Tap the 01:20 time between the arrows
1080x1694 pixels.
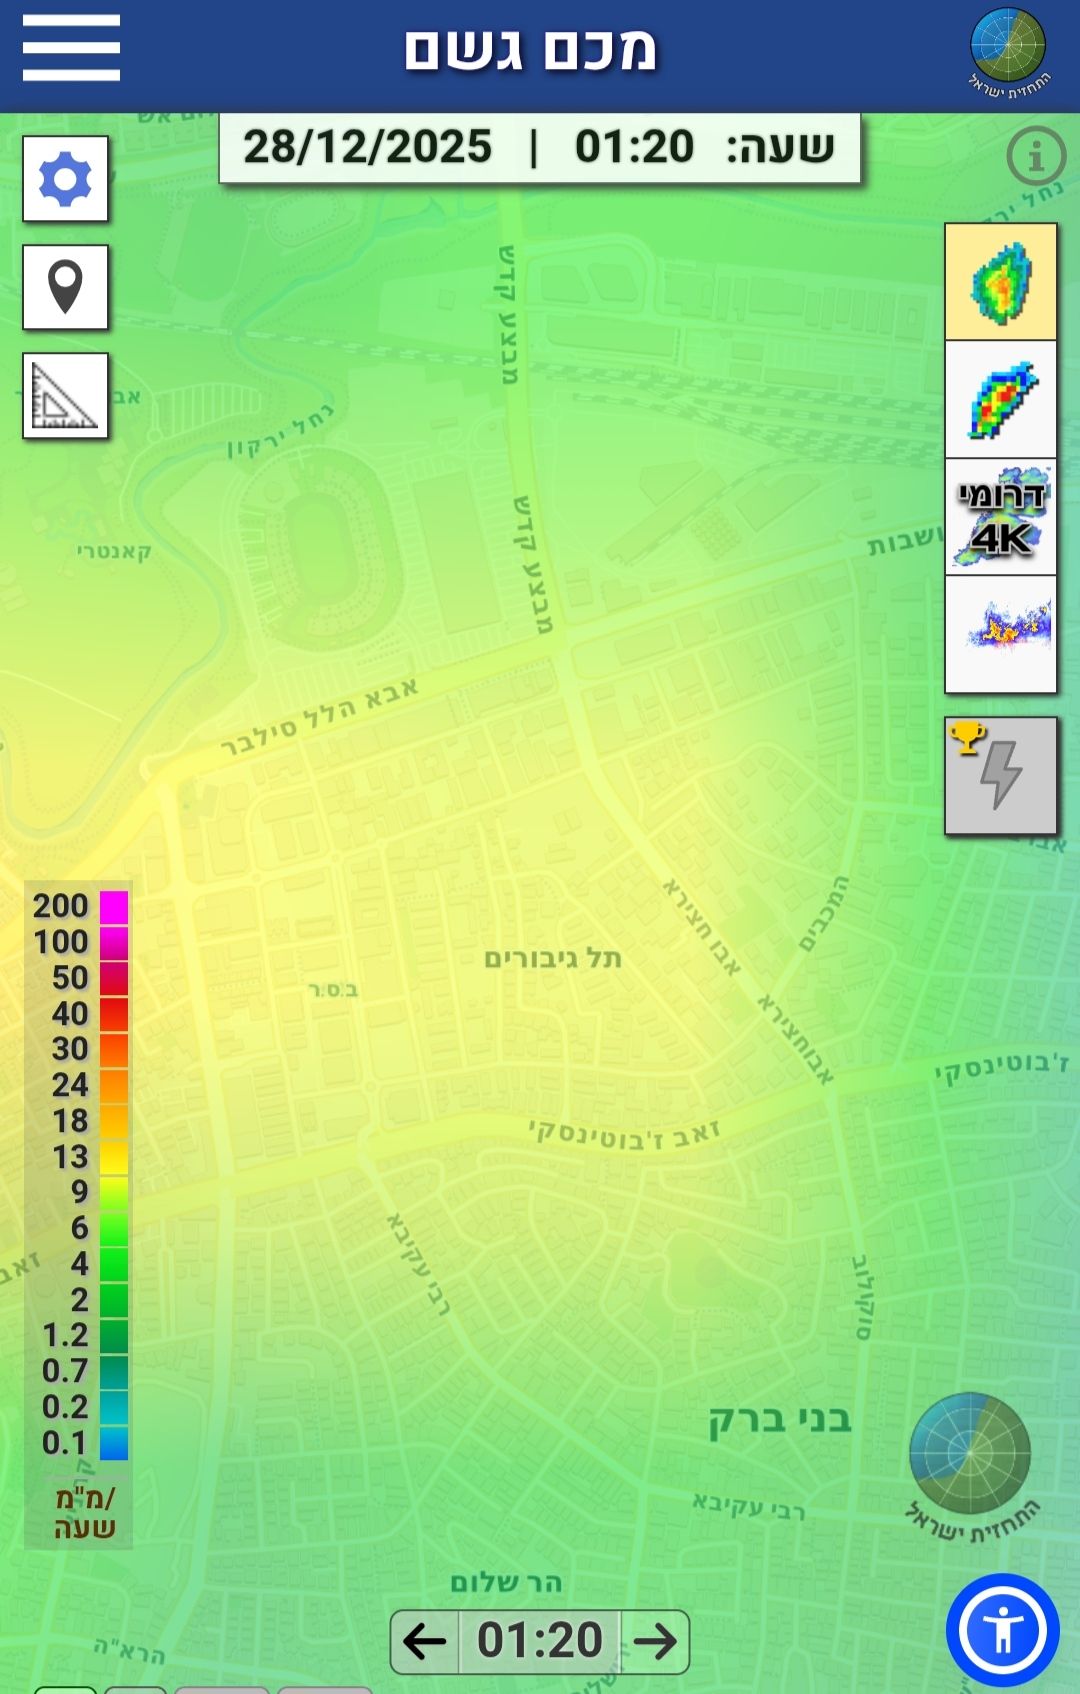539,1641
